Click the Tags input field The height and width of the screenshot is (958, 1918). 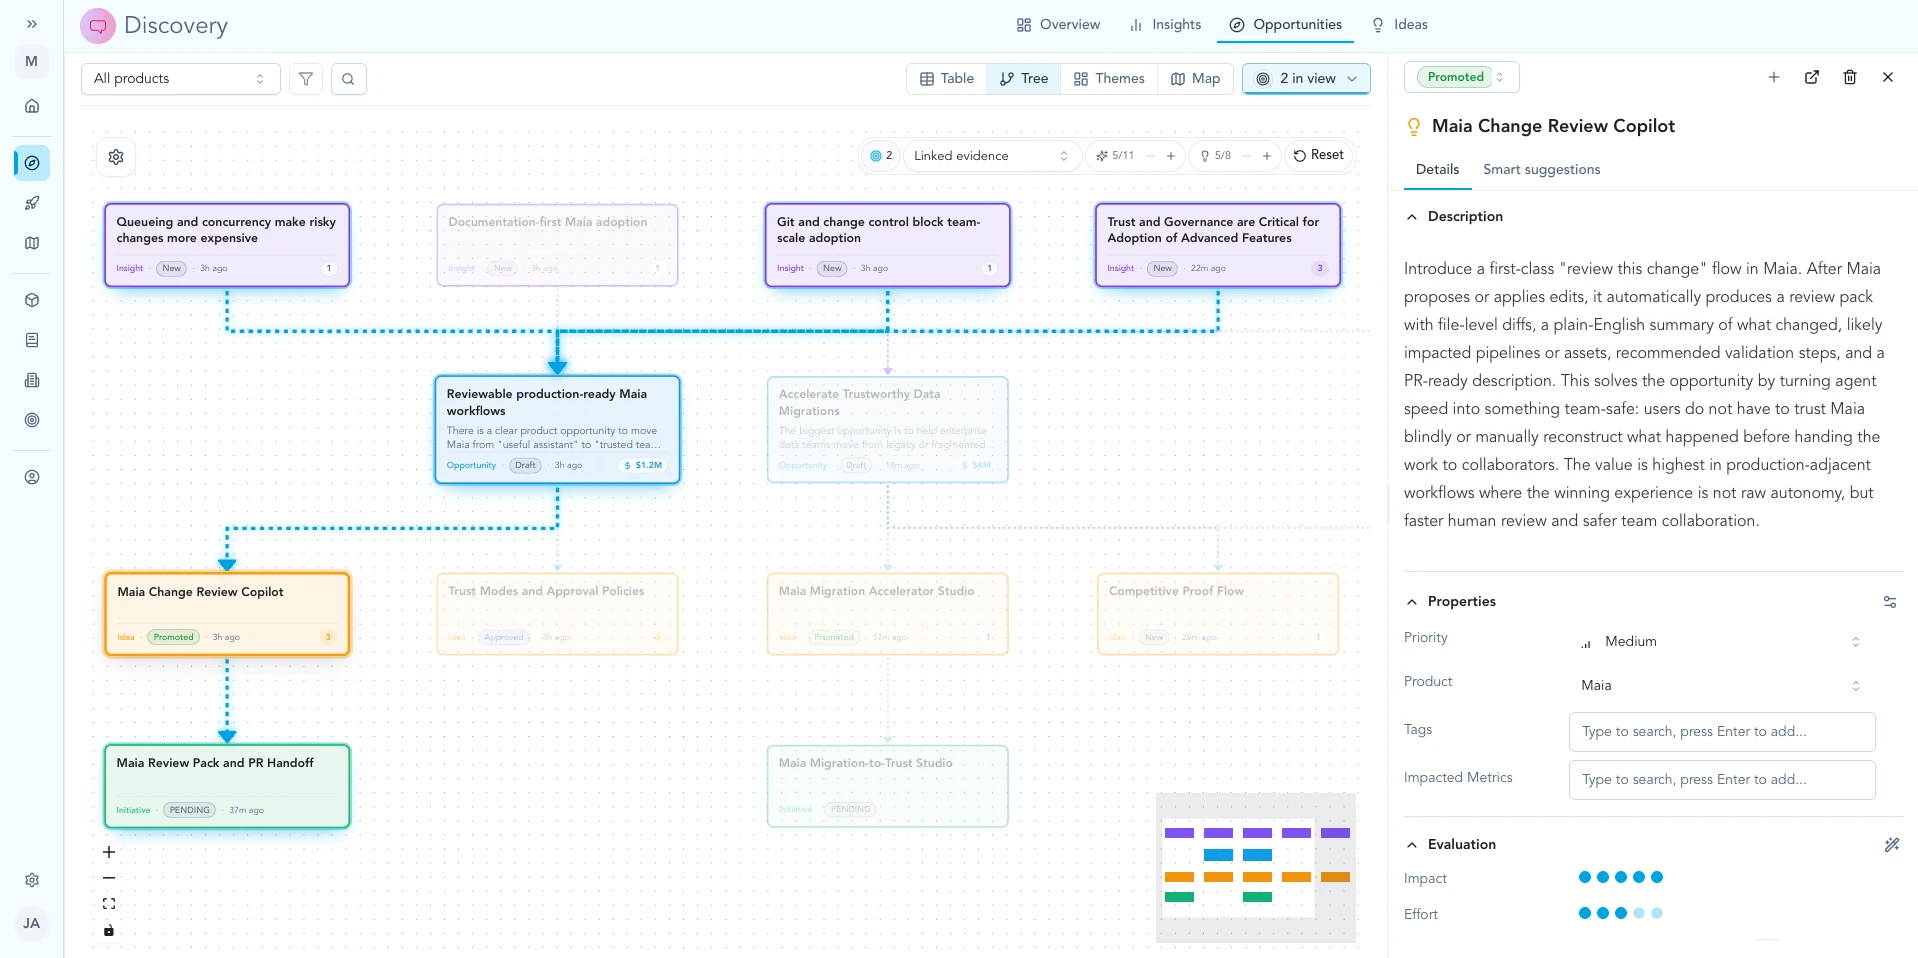(1721, 732)
